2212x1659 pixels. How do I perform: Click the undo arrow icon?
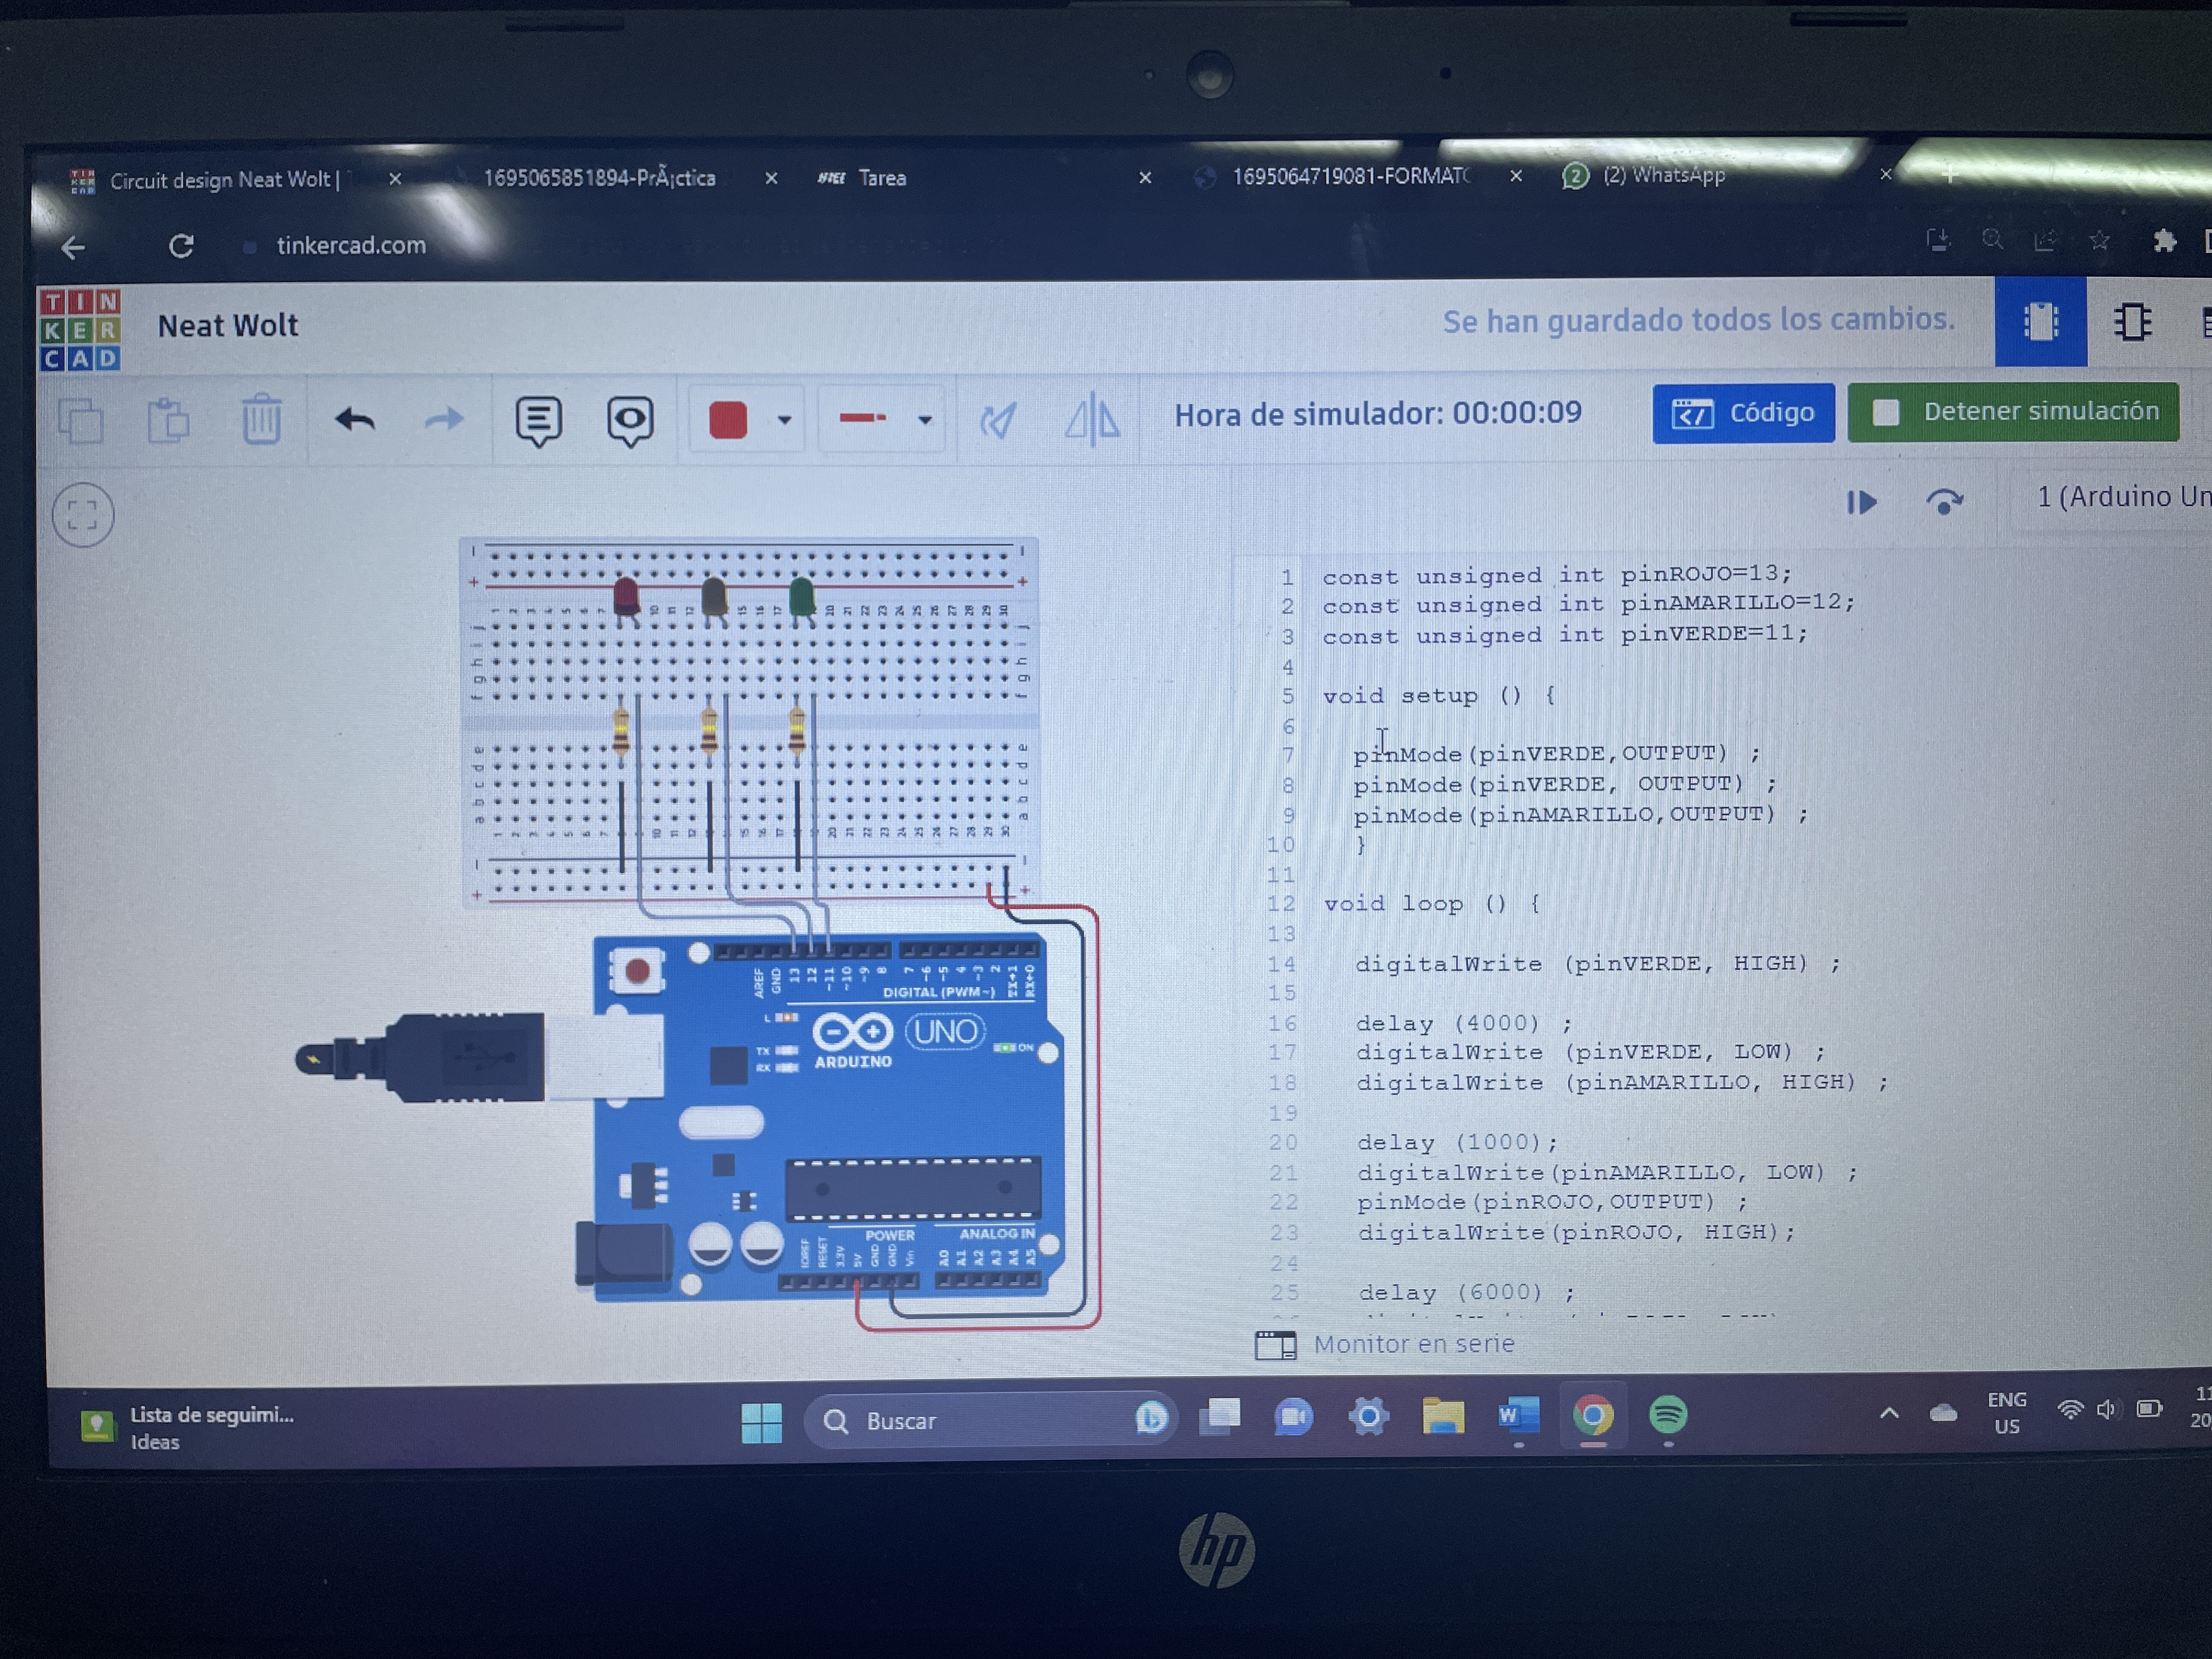[354, 419]
